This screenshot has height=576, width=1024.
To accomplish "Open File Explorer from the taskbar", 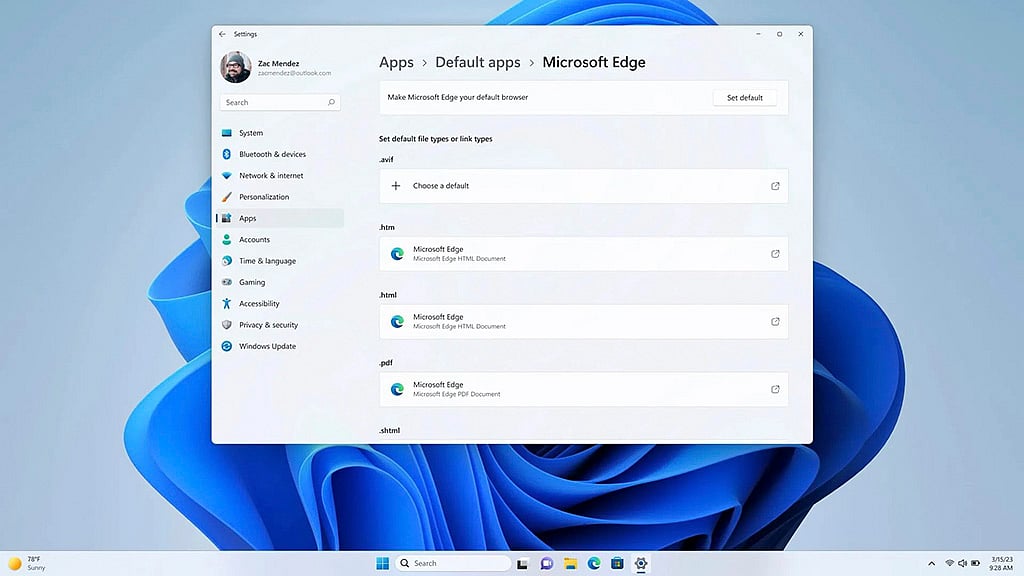I will click(x=570, y=563).
